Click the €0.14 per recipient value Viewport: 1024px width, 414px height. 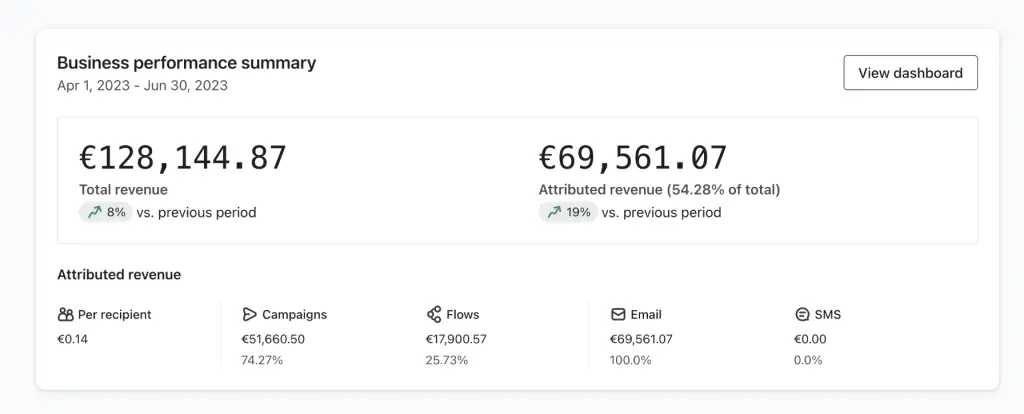72,340
